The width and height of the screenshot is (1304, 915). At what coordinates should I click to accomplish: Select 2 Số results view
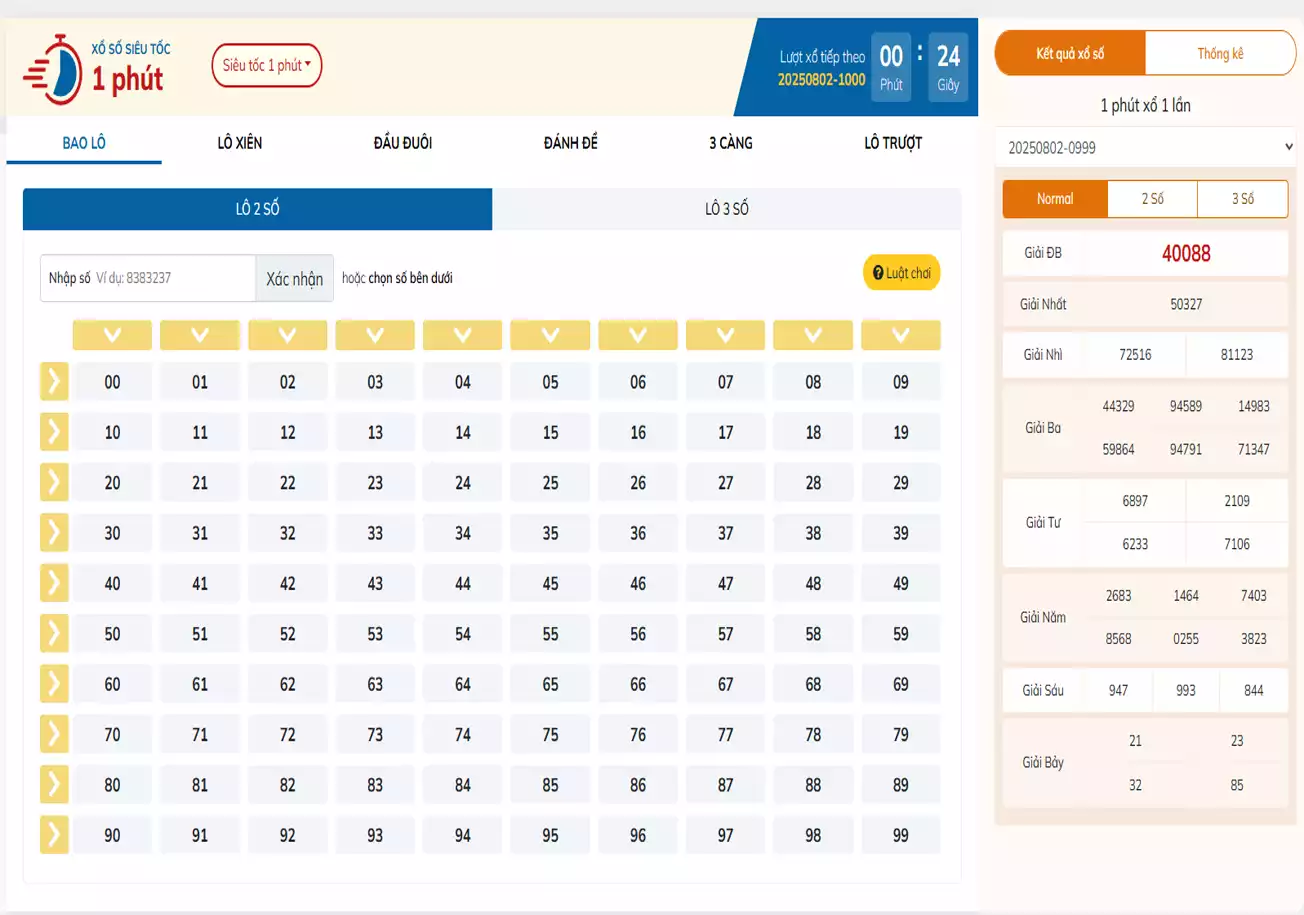click(x=1153, y=199)
